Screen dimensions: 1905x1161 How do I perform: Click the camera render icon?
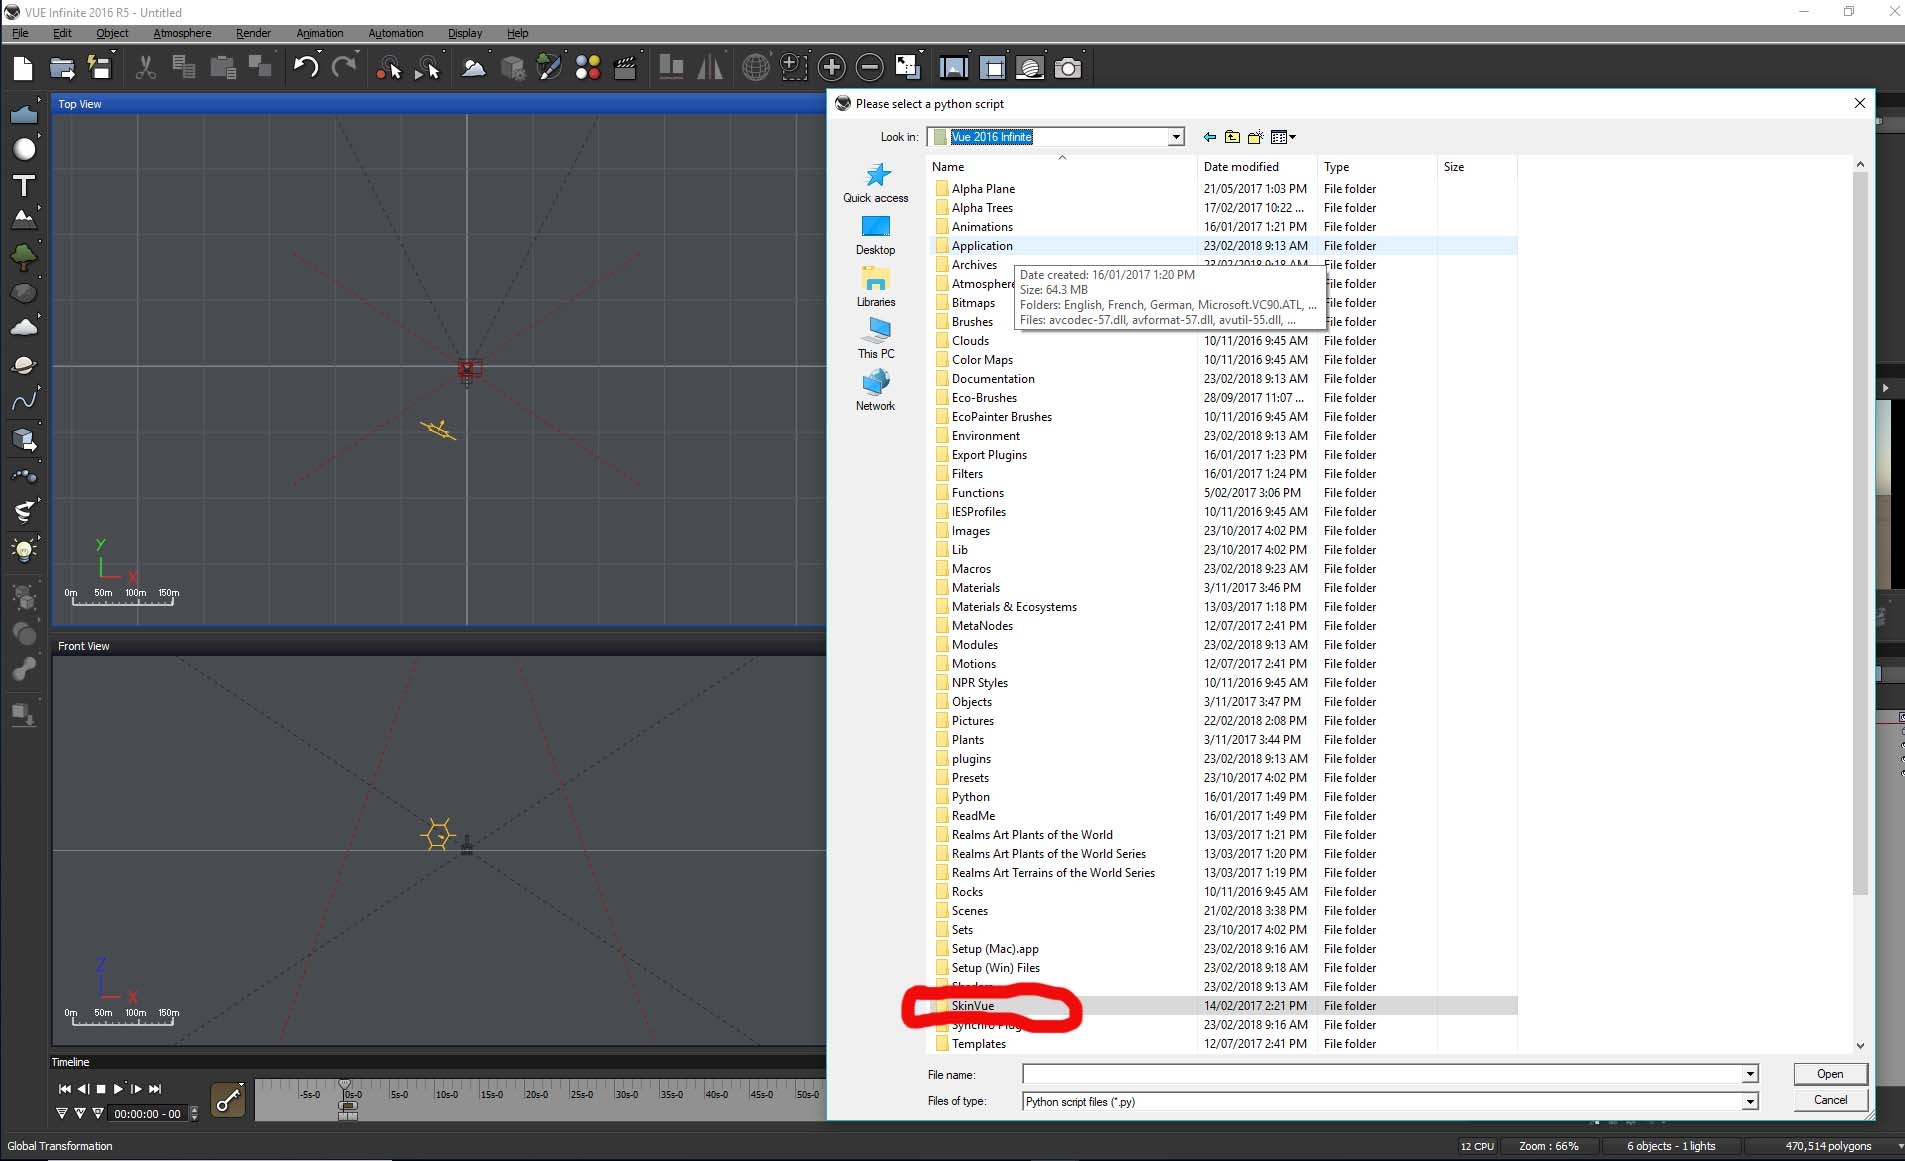coord(1068,68)
